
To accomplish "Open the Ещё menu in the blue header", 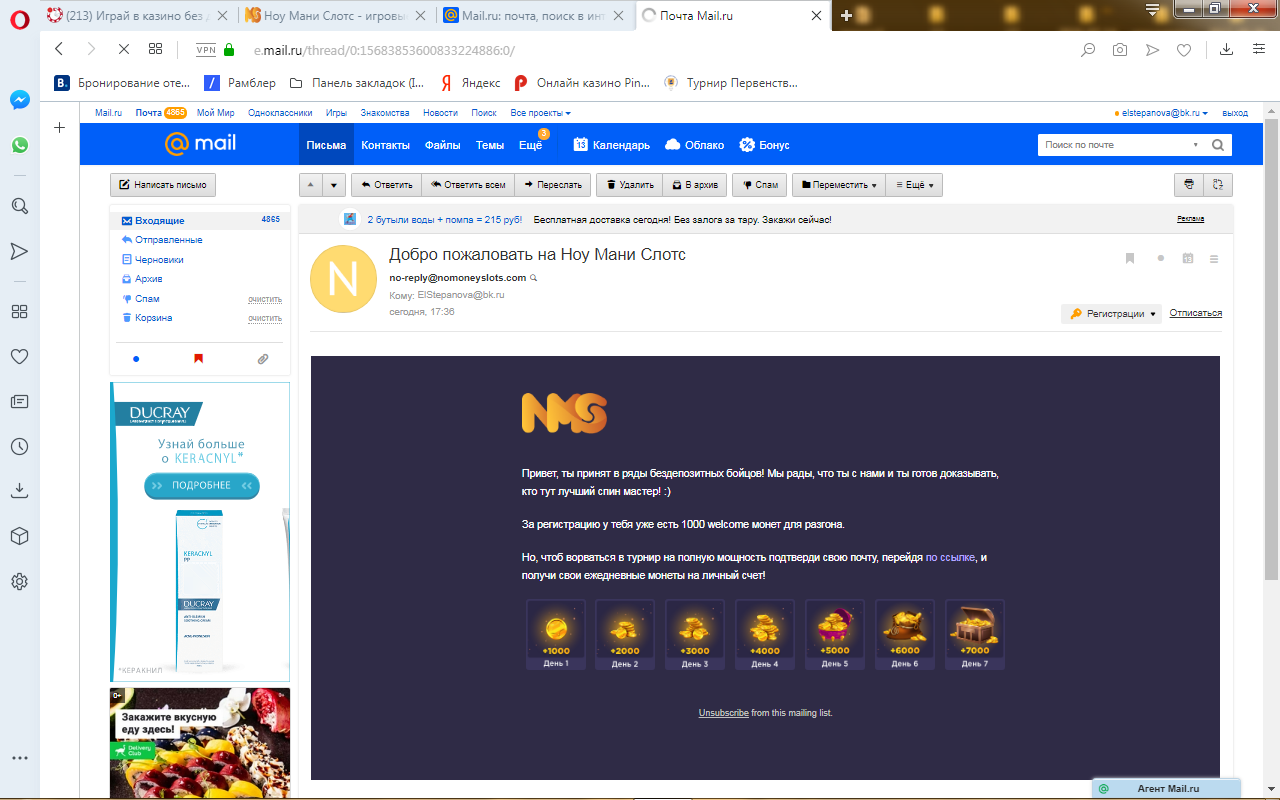I will click(530, 145).
